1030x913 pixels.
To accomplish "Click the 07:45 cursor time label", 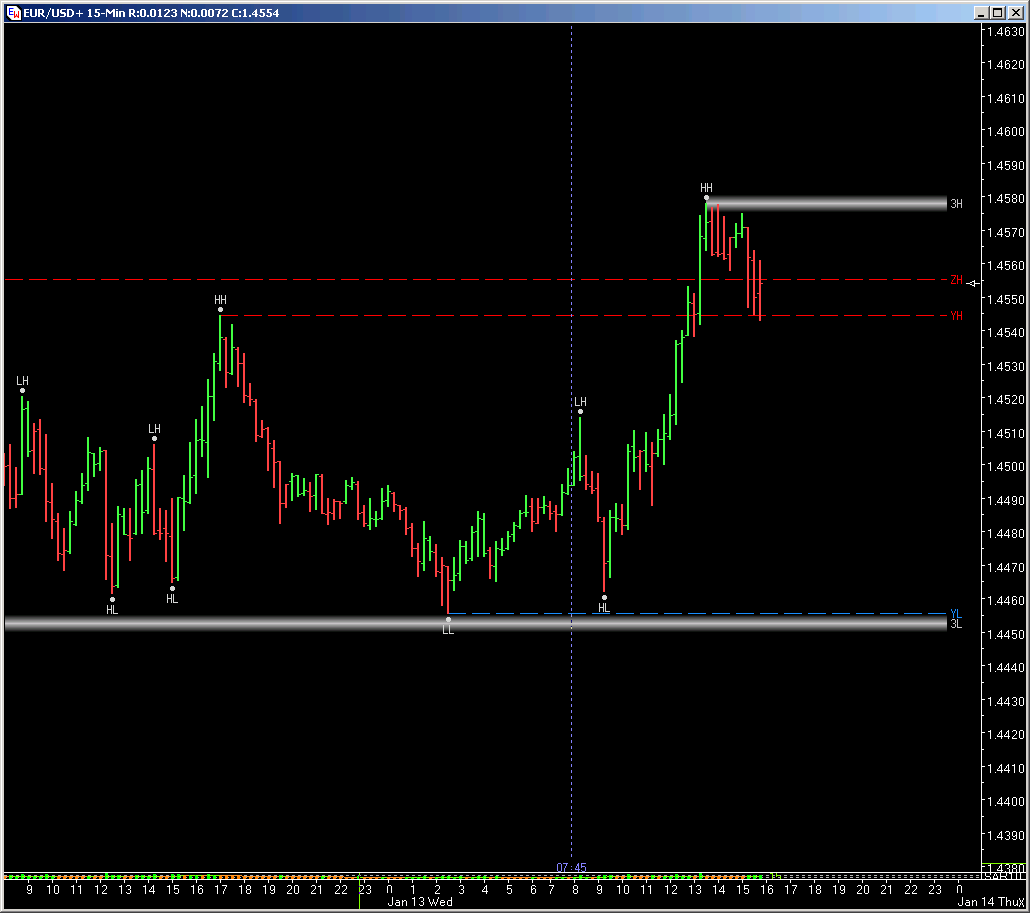I will point(571,868).
